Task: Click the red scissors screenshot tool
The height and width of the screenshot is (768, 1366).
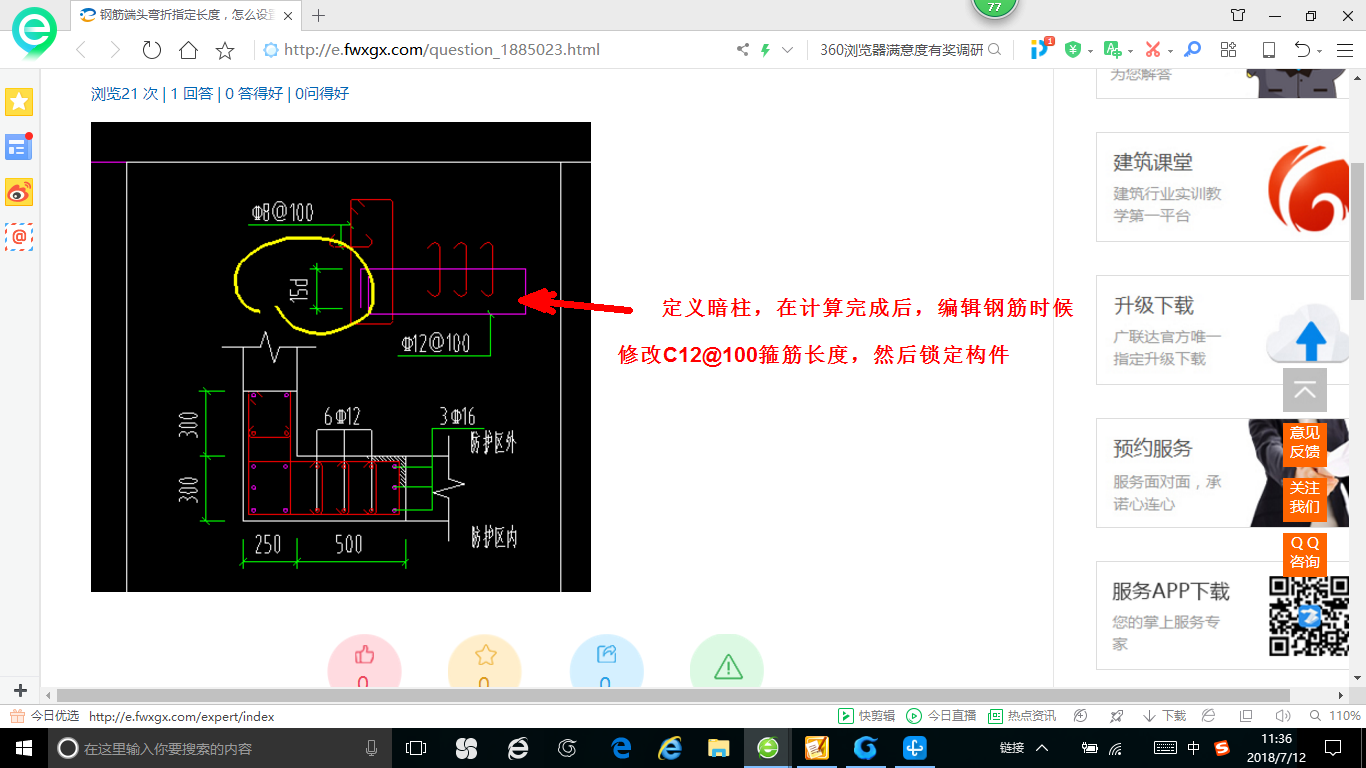Action: click(x=1153, y=49)
